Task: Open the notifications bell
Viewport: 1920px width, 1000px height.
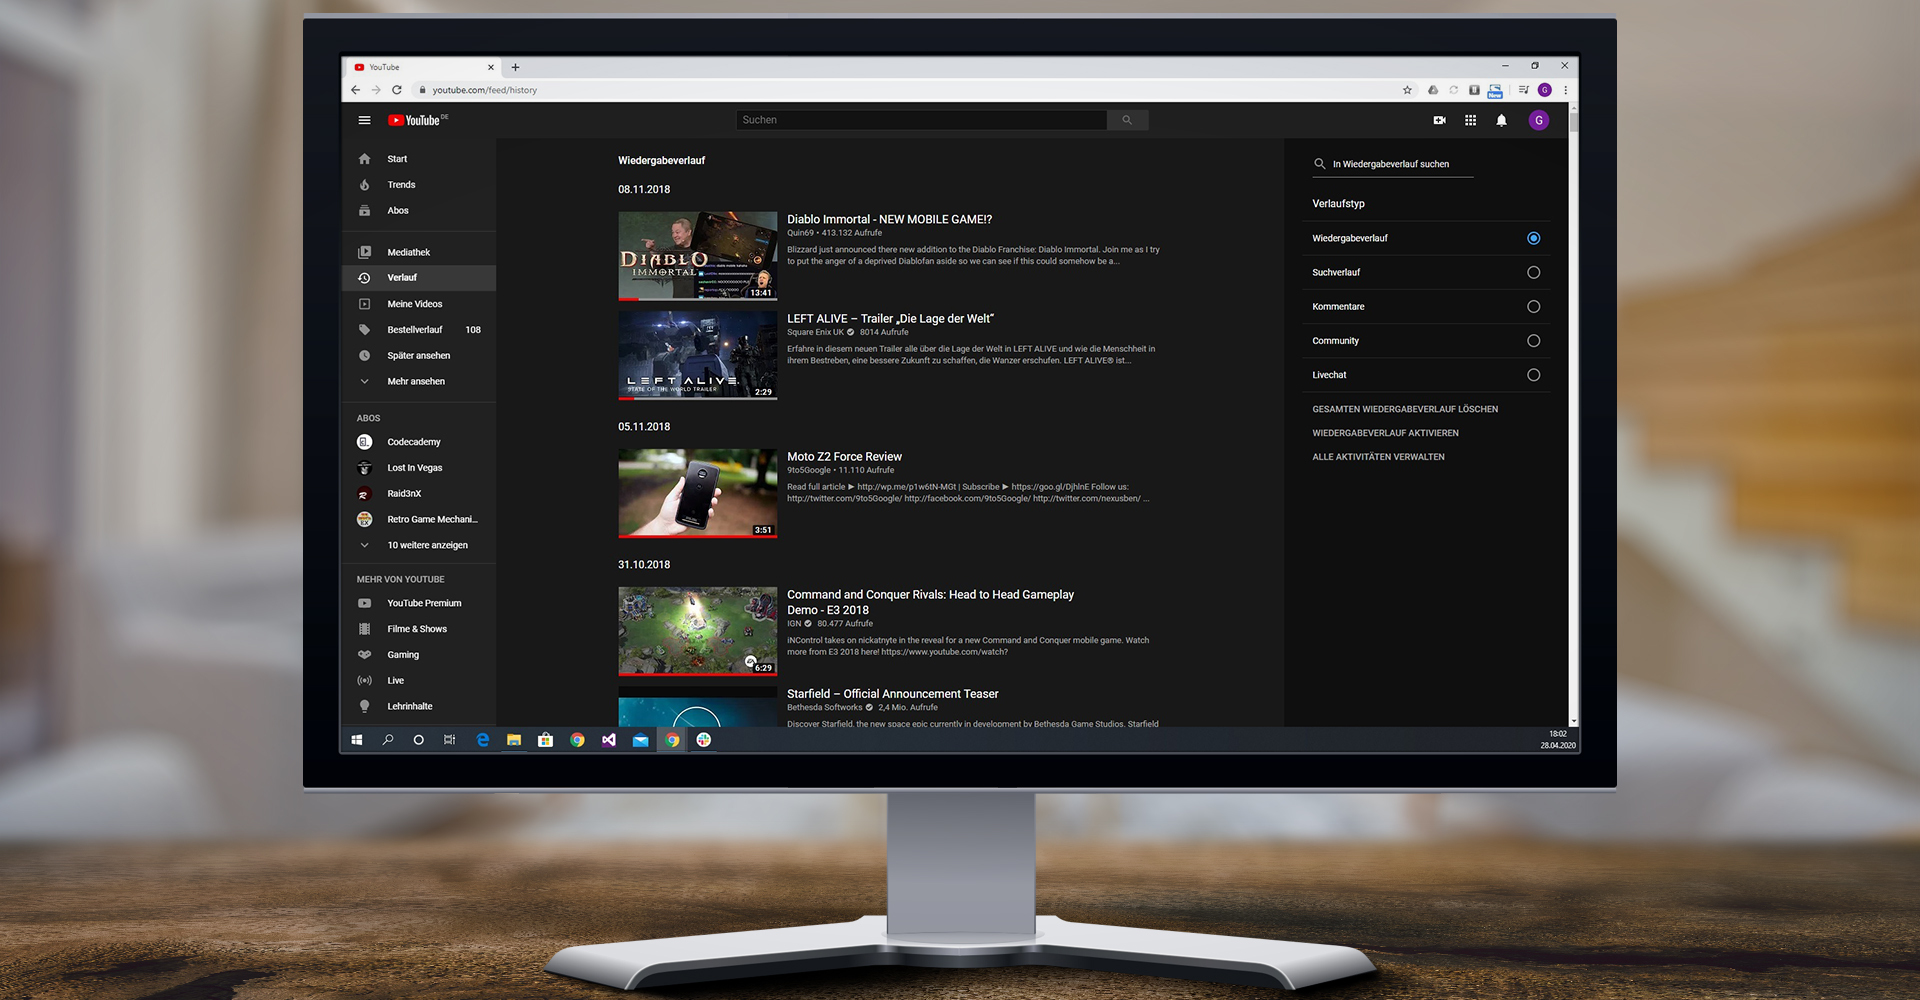Action: tap(1501, 120)
